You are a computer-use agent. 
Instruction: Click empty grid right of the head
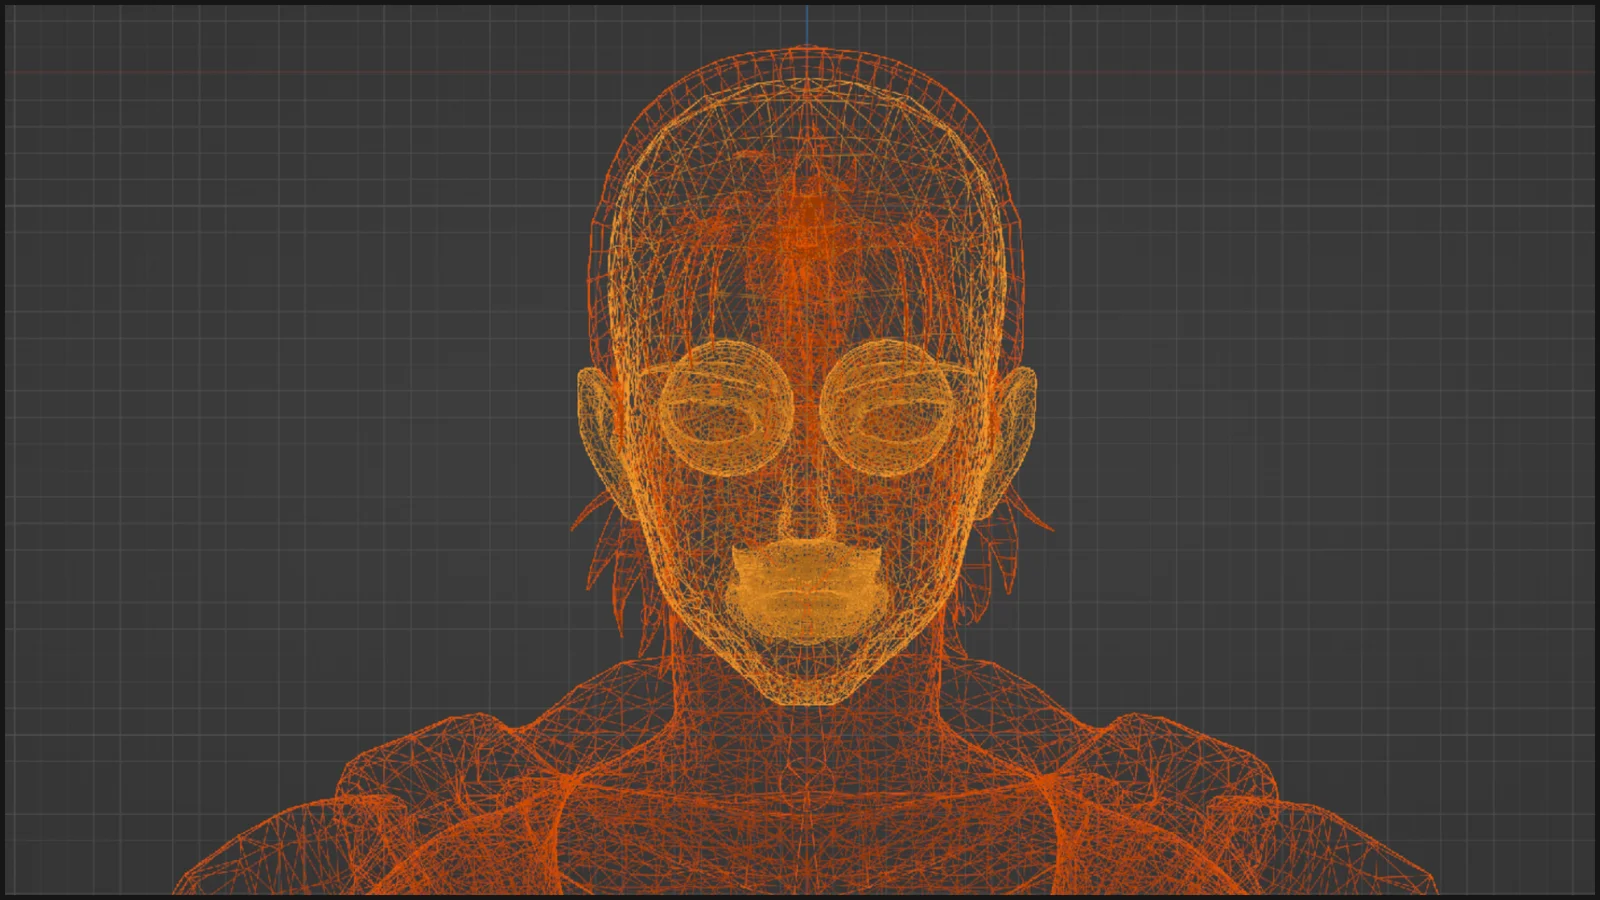pos(1300,400)
